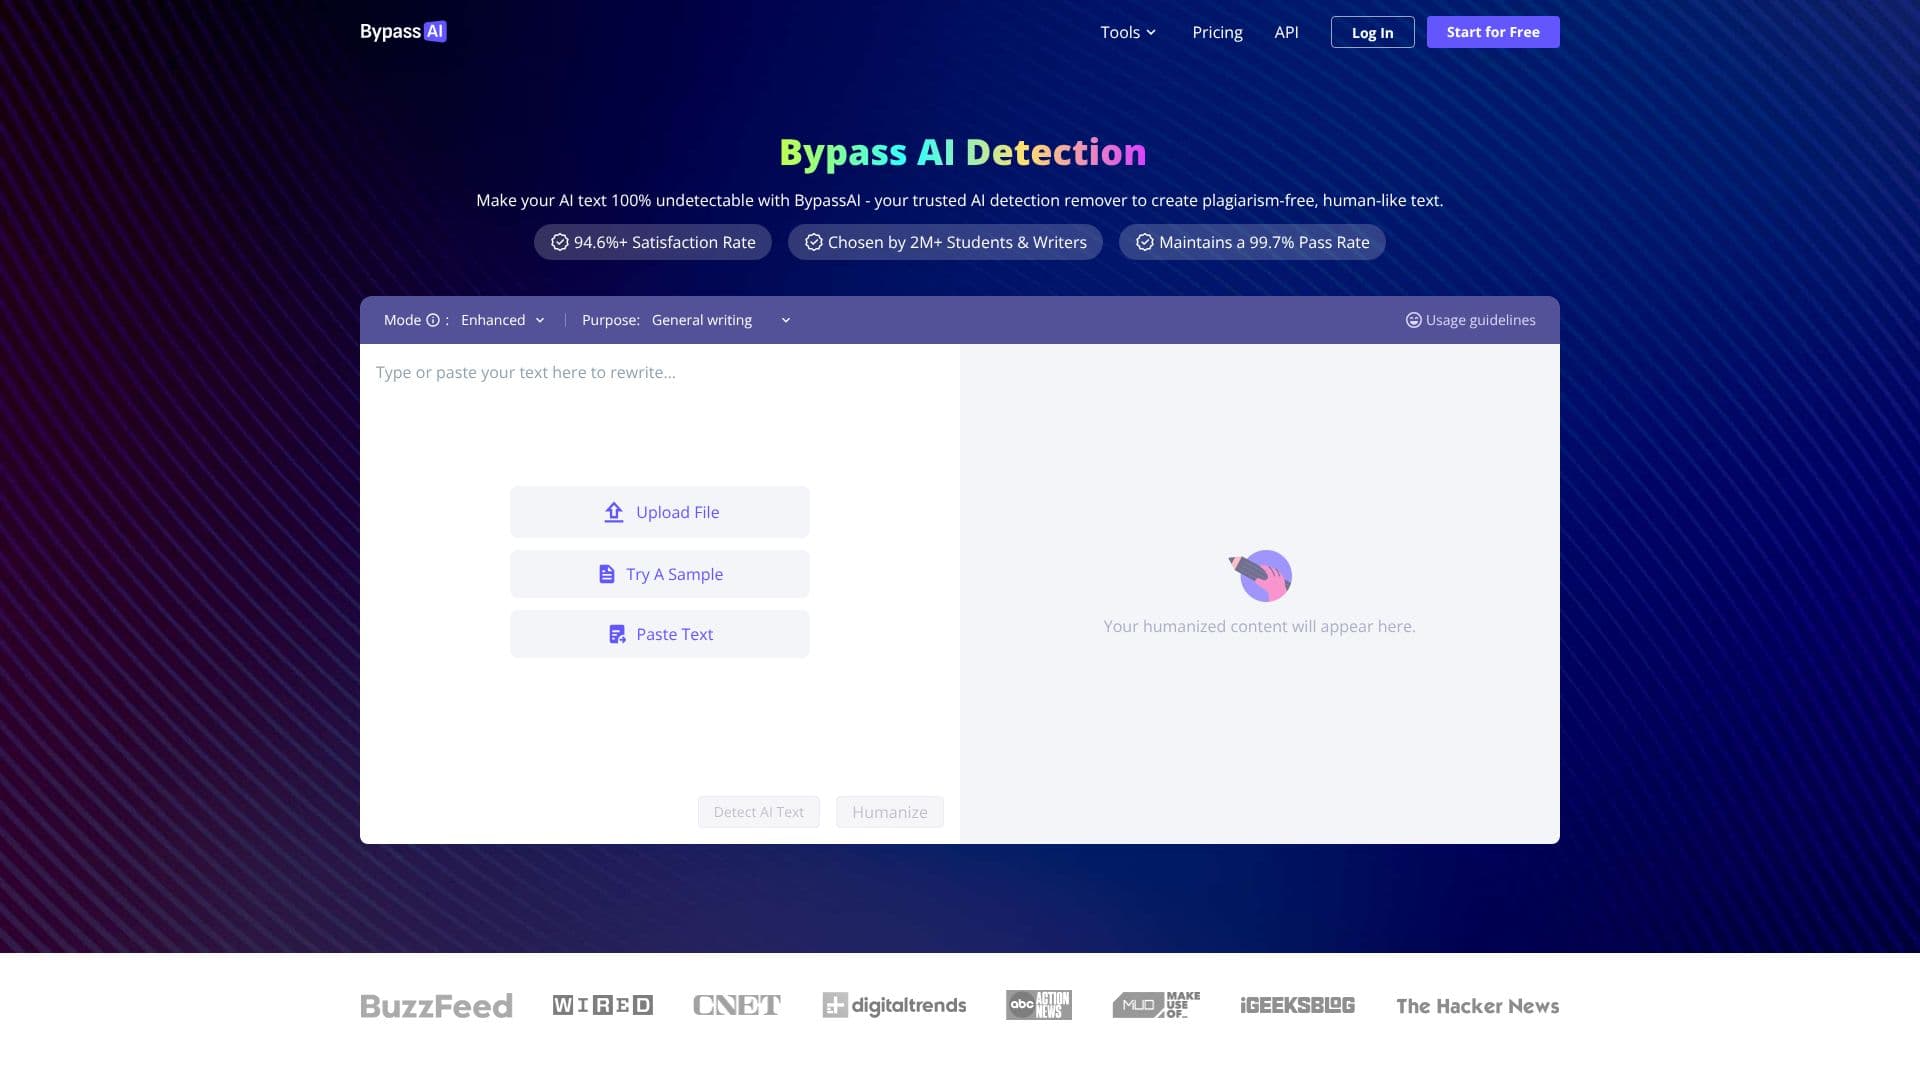1920x1080 pixels.
Task: Click the 'Purpose:' label
Action: point(611,320)
